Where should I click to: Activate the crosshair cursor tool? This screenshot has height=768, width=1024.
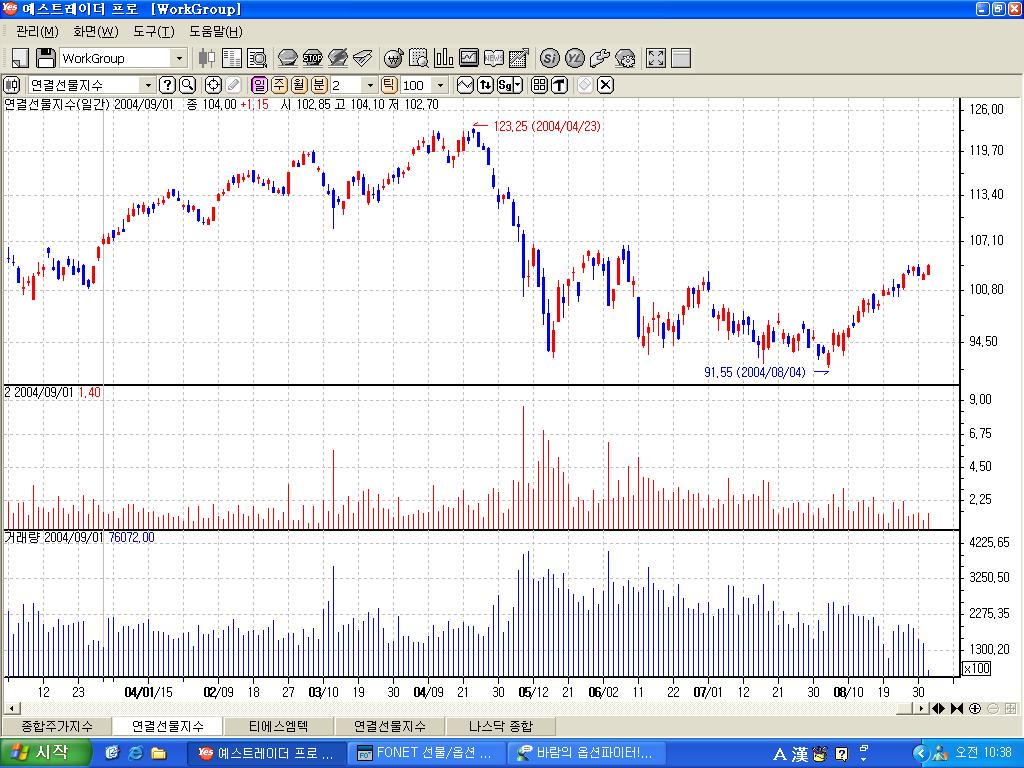point(212,85)
